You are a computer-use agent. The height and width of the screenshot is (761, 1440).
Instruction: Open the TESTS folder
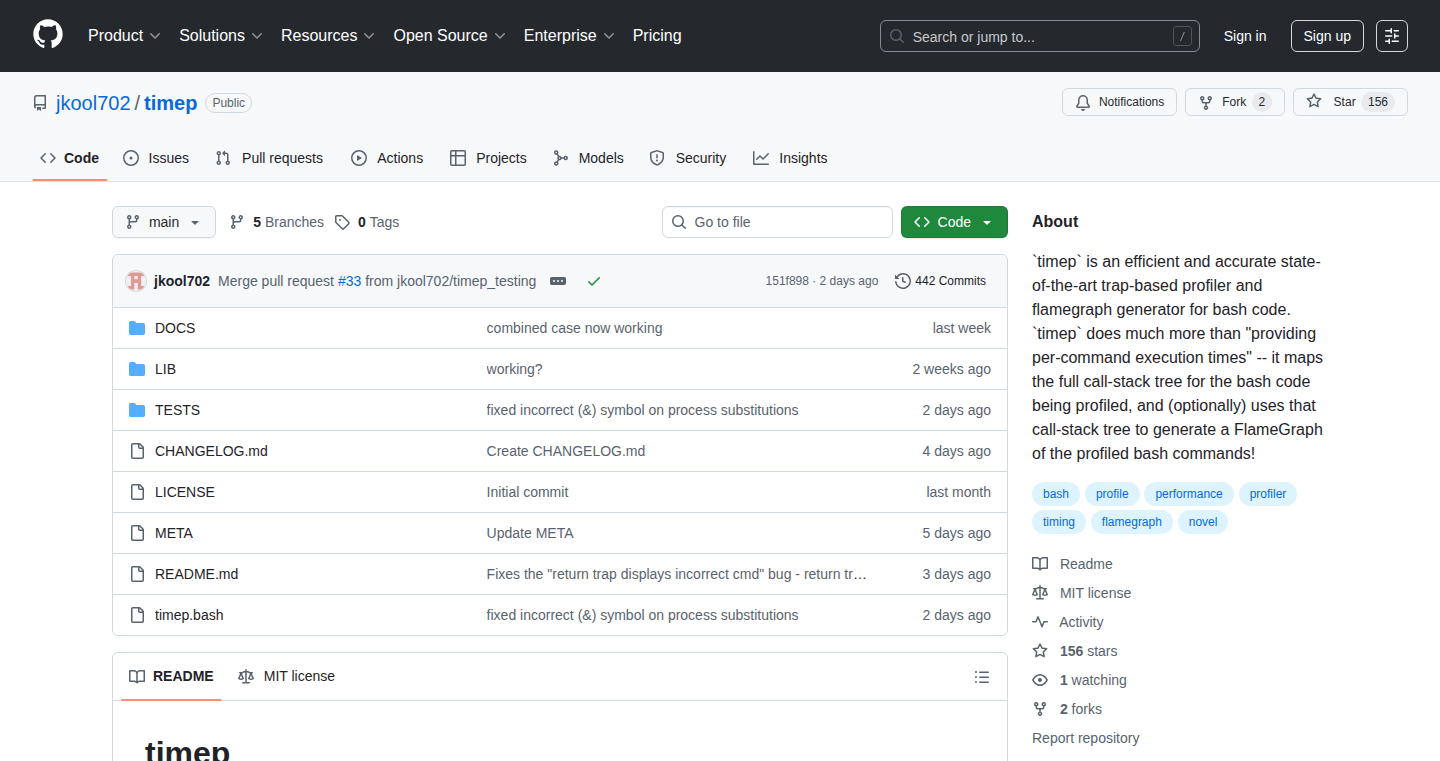coord(177,410)
